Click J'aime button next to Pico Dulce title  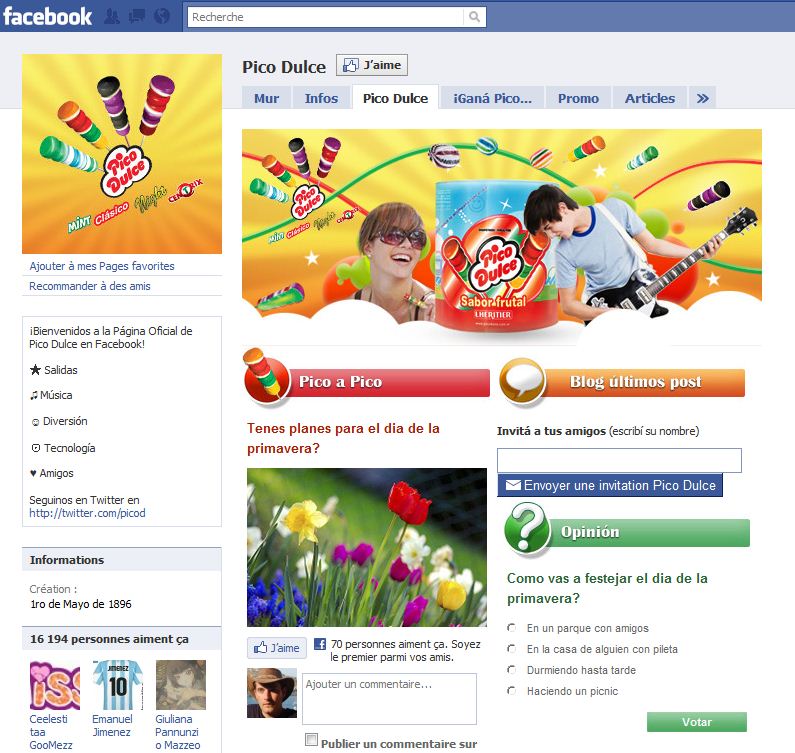point(372,65)
